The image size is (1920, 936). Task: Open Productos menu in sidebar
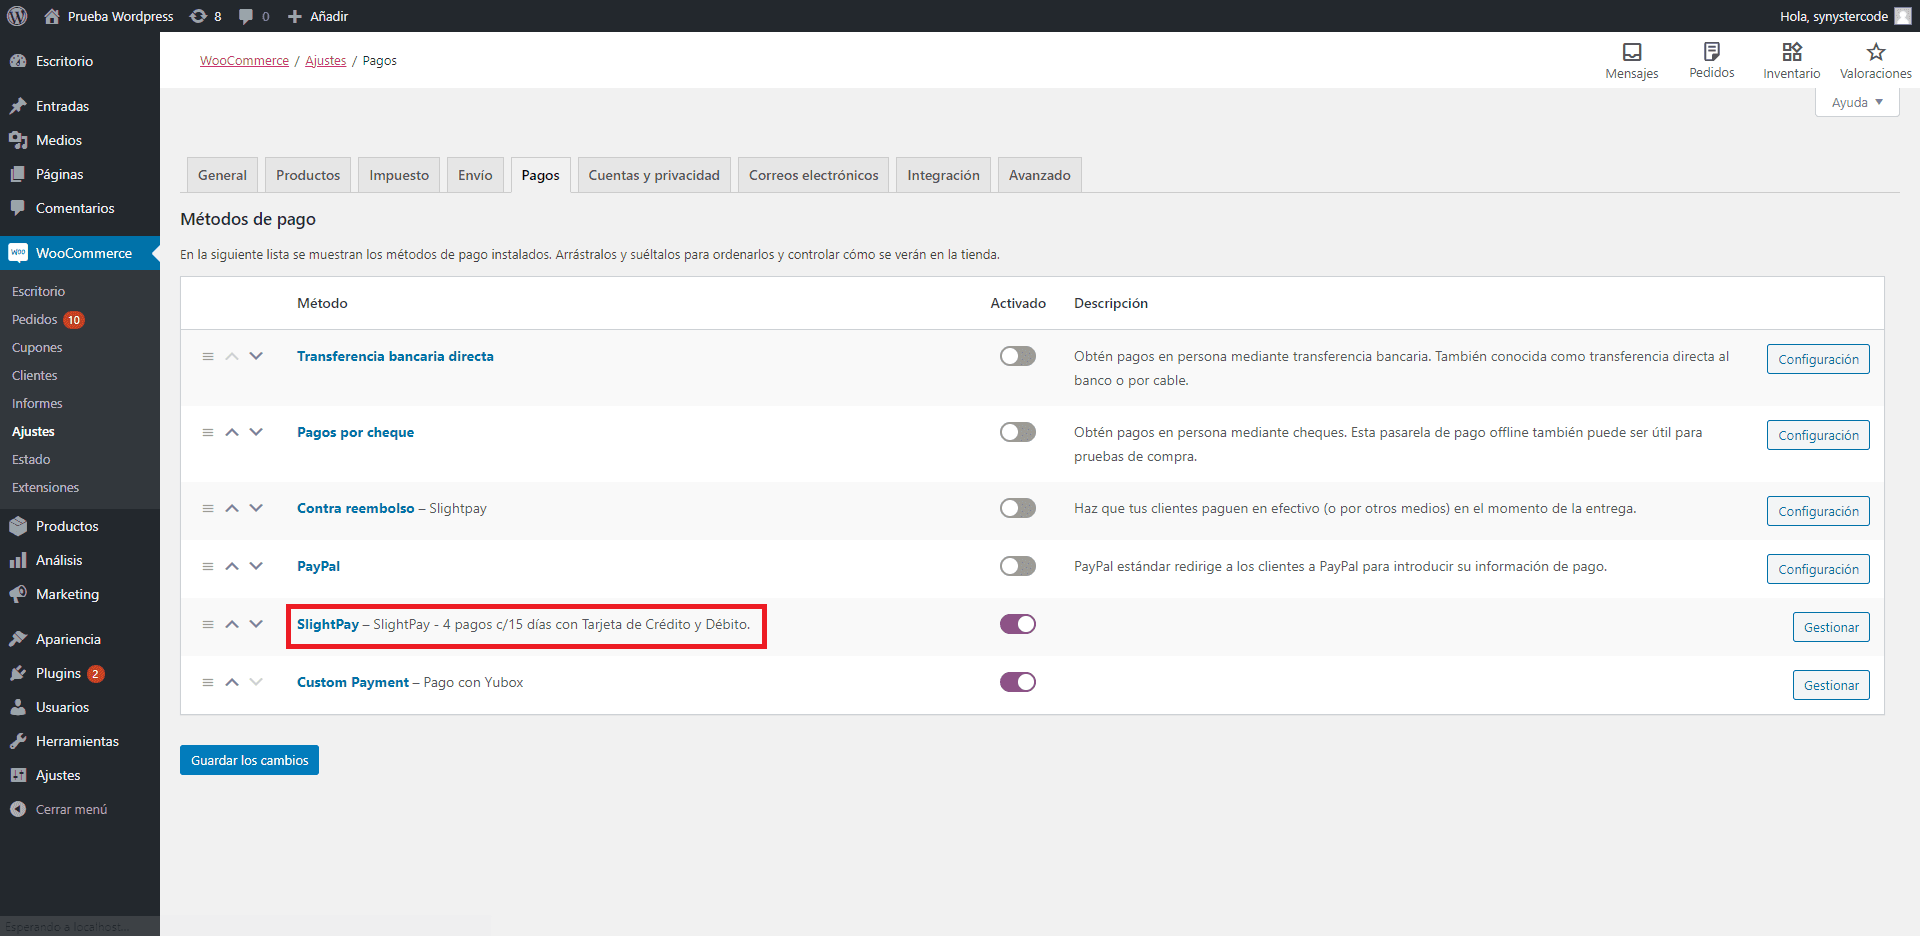[x=80, y=526]
